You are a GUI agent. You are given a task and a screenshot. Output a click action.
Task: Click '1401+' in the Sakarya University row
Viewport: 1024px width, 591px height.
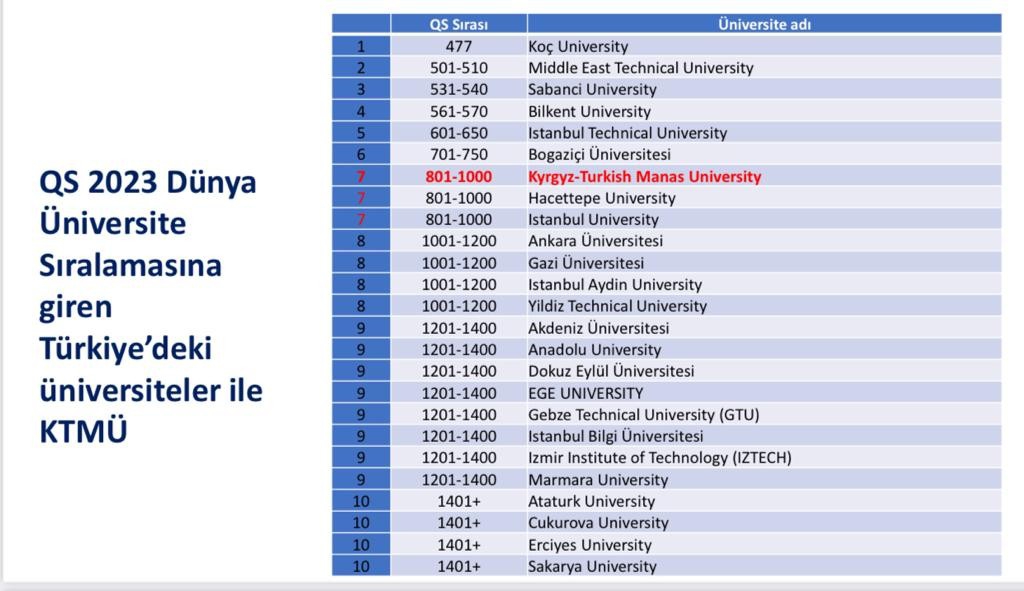[x=458, y=566]
